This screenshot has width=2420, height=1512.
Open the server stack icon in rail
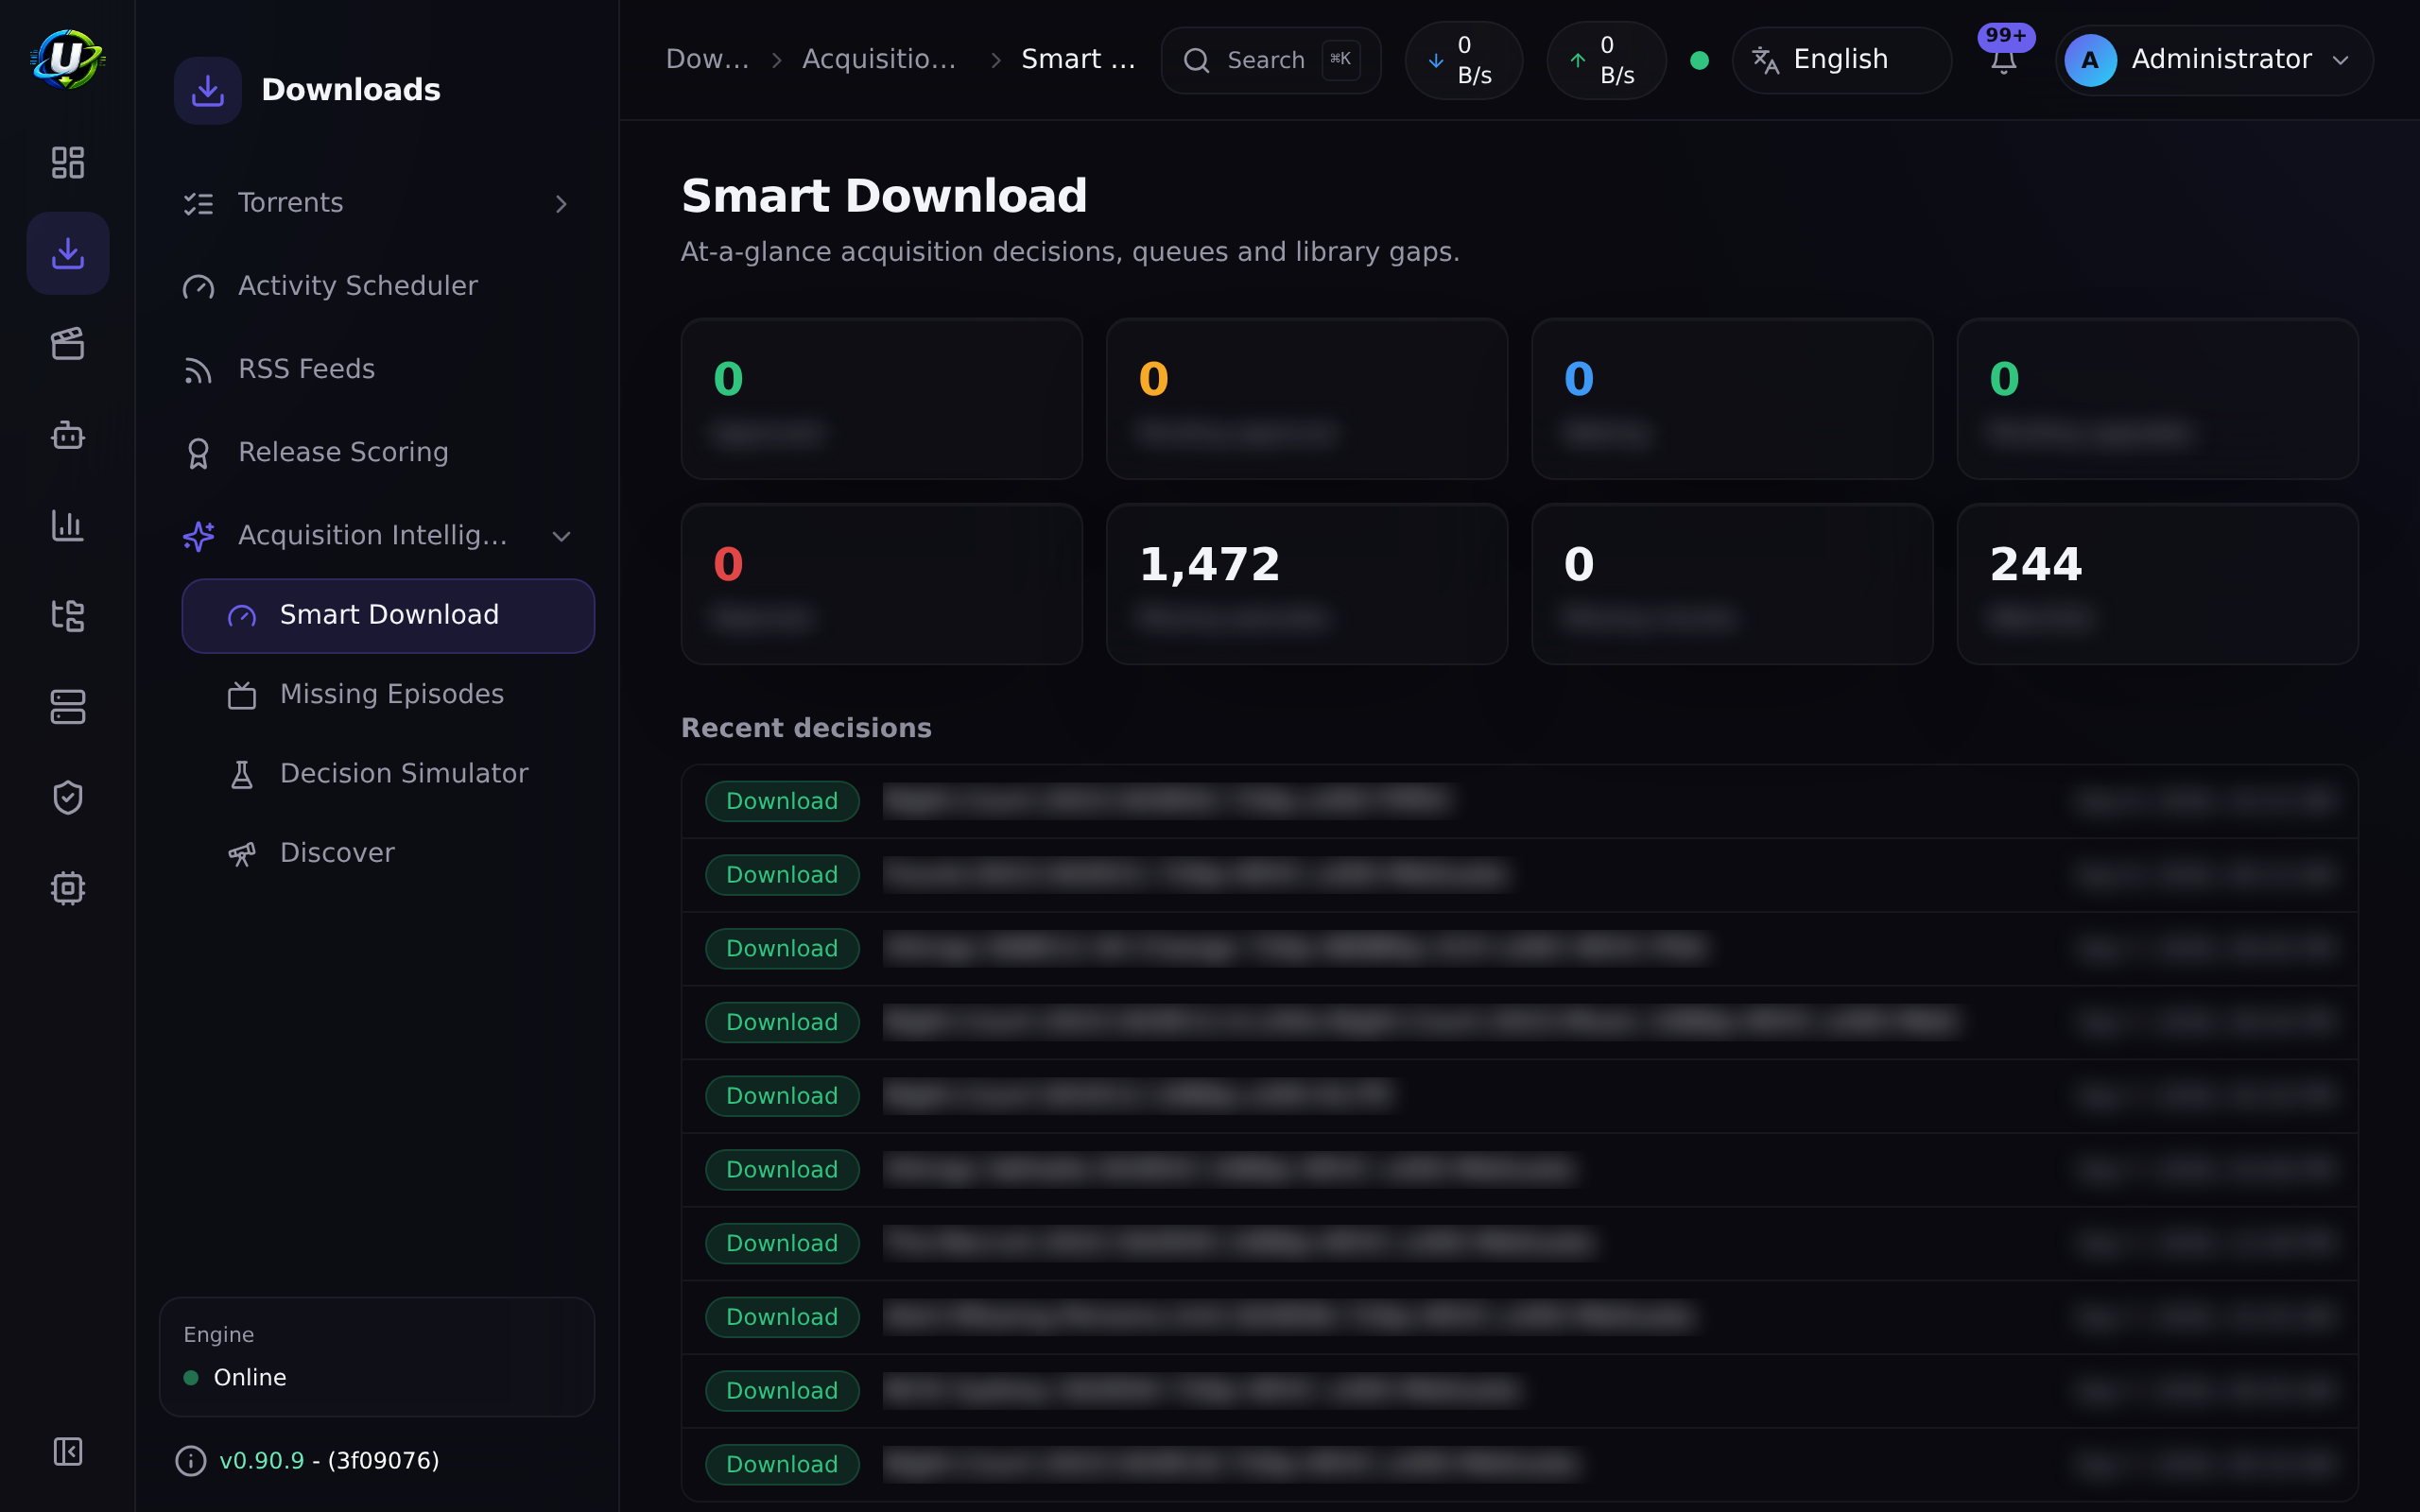coord(67,707)
